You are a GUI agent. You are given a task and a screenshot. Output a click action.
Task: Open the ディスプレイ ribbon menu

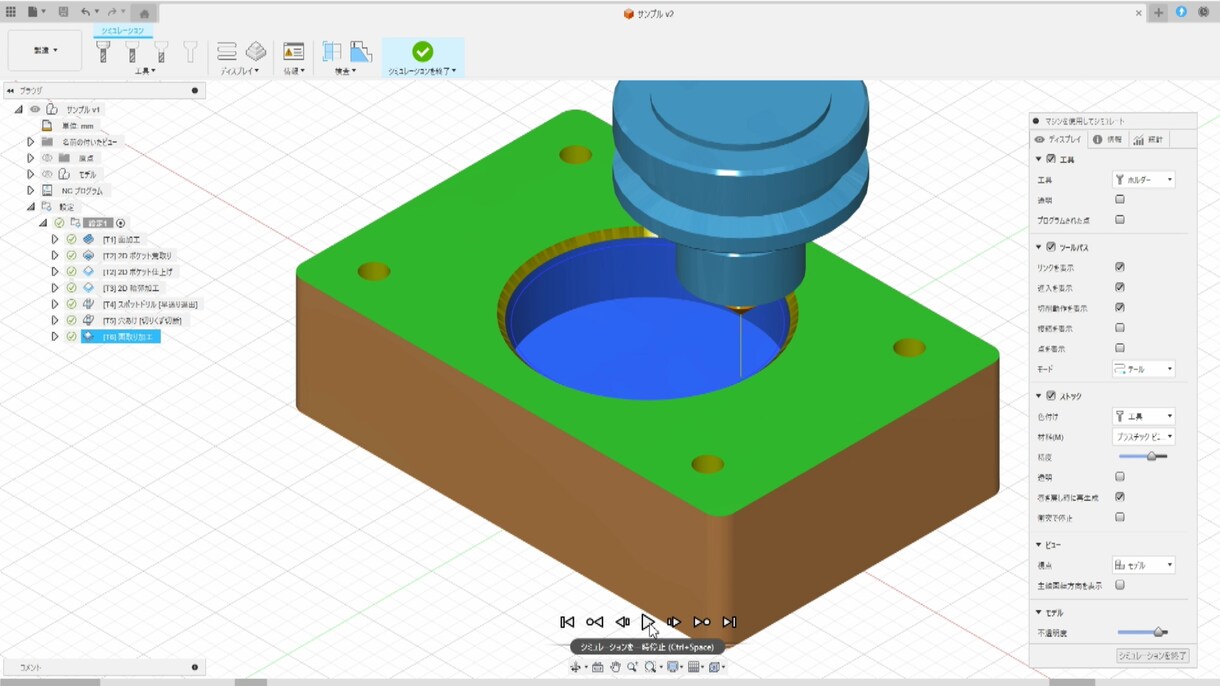[x=240, y=71]
